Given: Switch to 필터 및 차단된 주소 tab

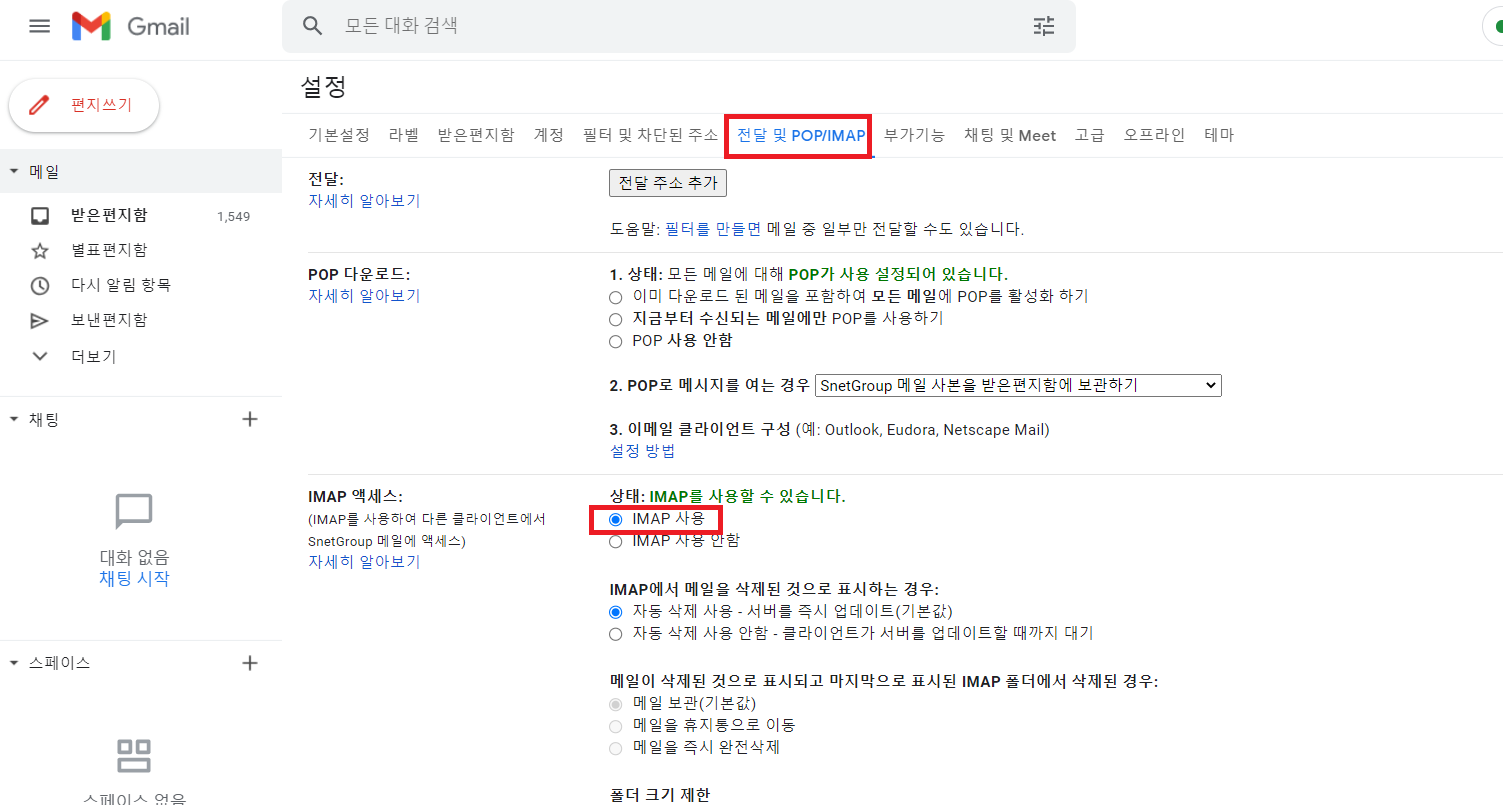Looking at the screenshot, I should coord(650,135).
